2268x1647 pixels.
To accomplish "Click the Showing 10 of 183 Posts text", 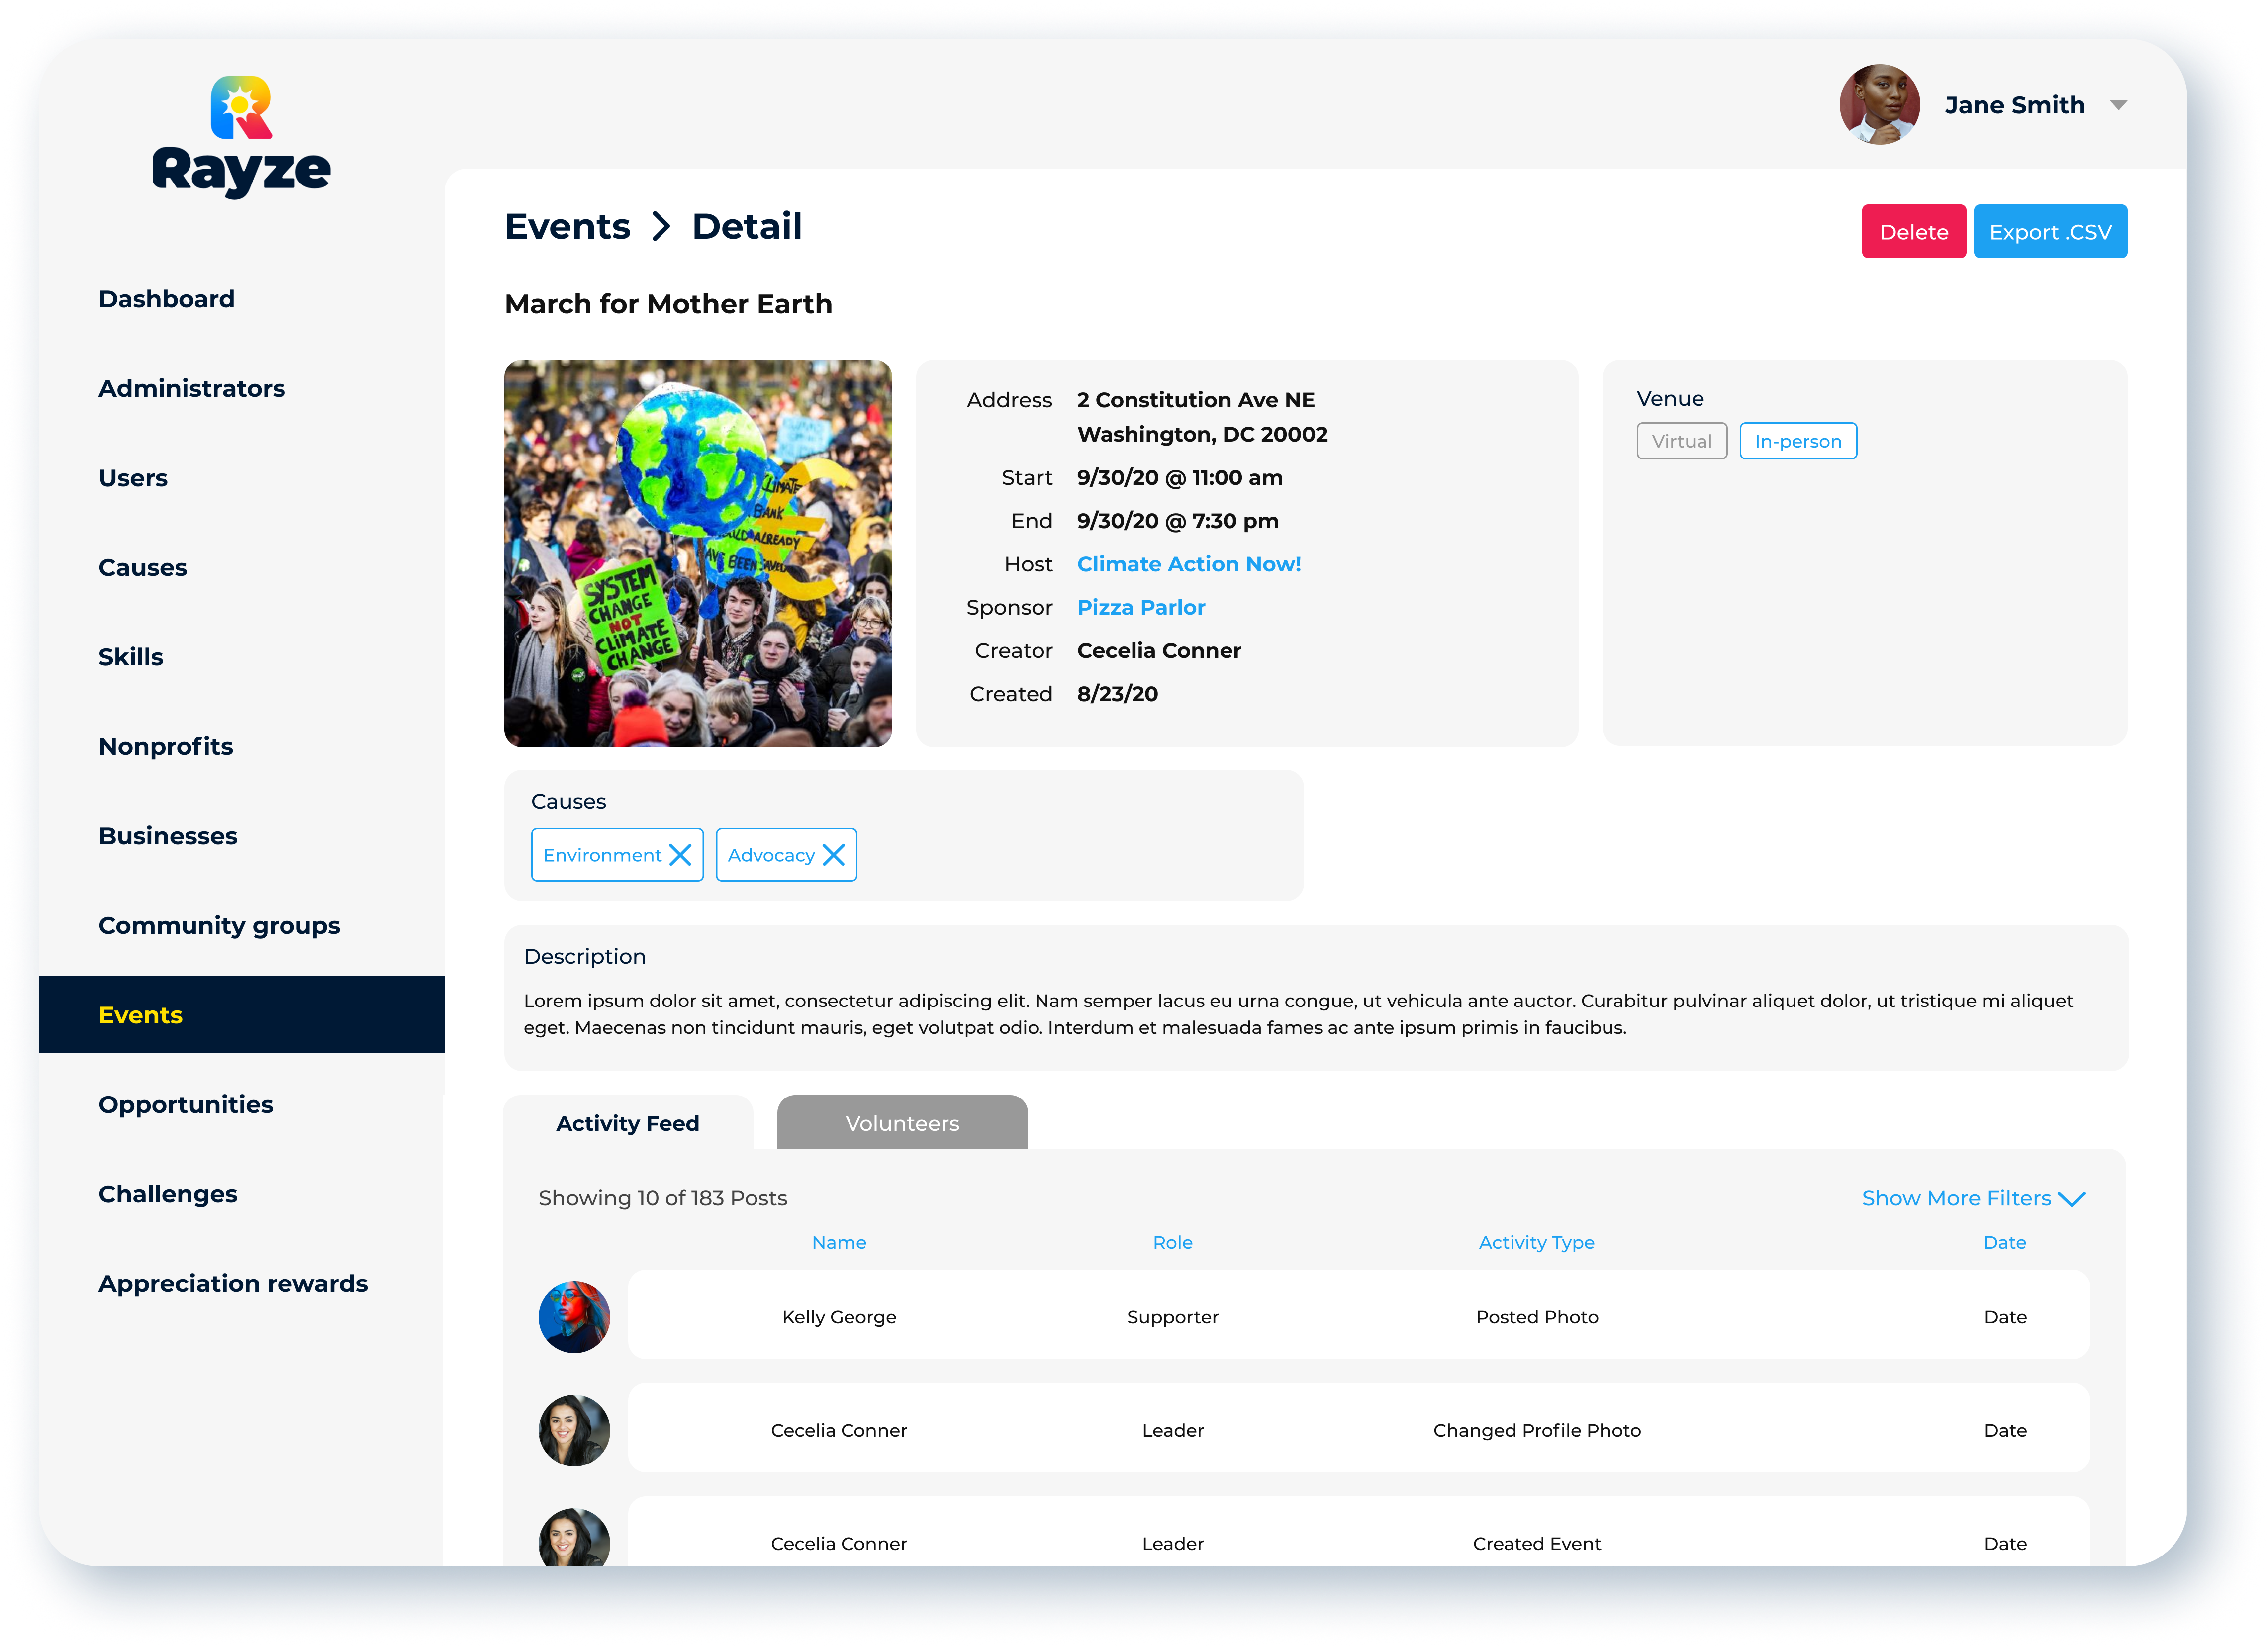I will (662, 1198).
